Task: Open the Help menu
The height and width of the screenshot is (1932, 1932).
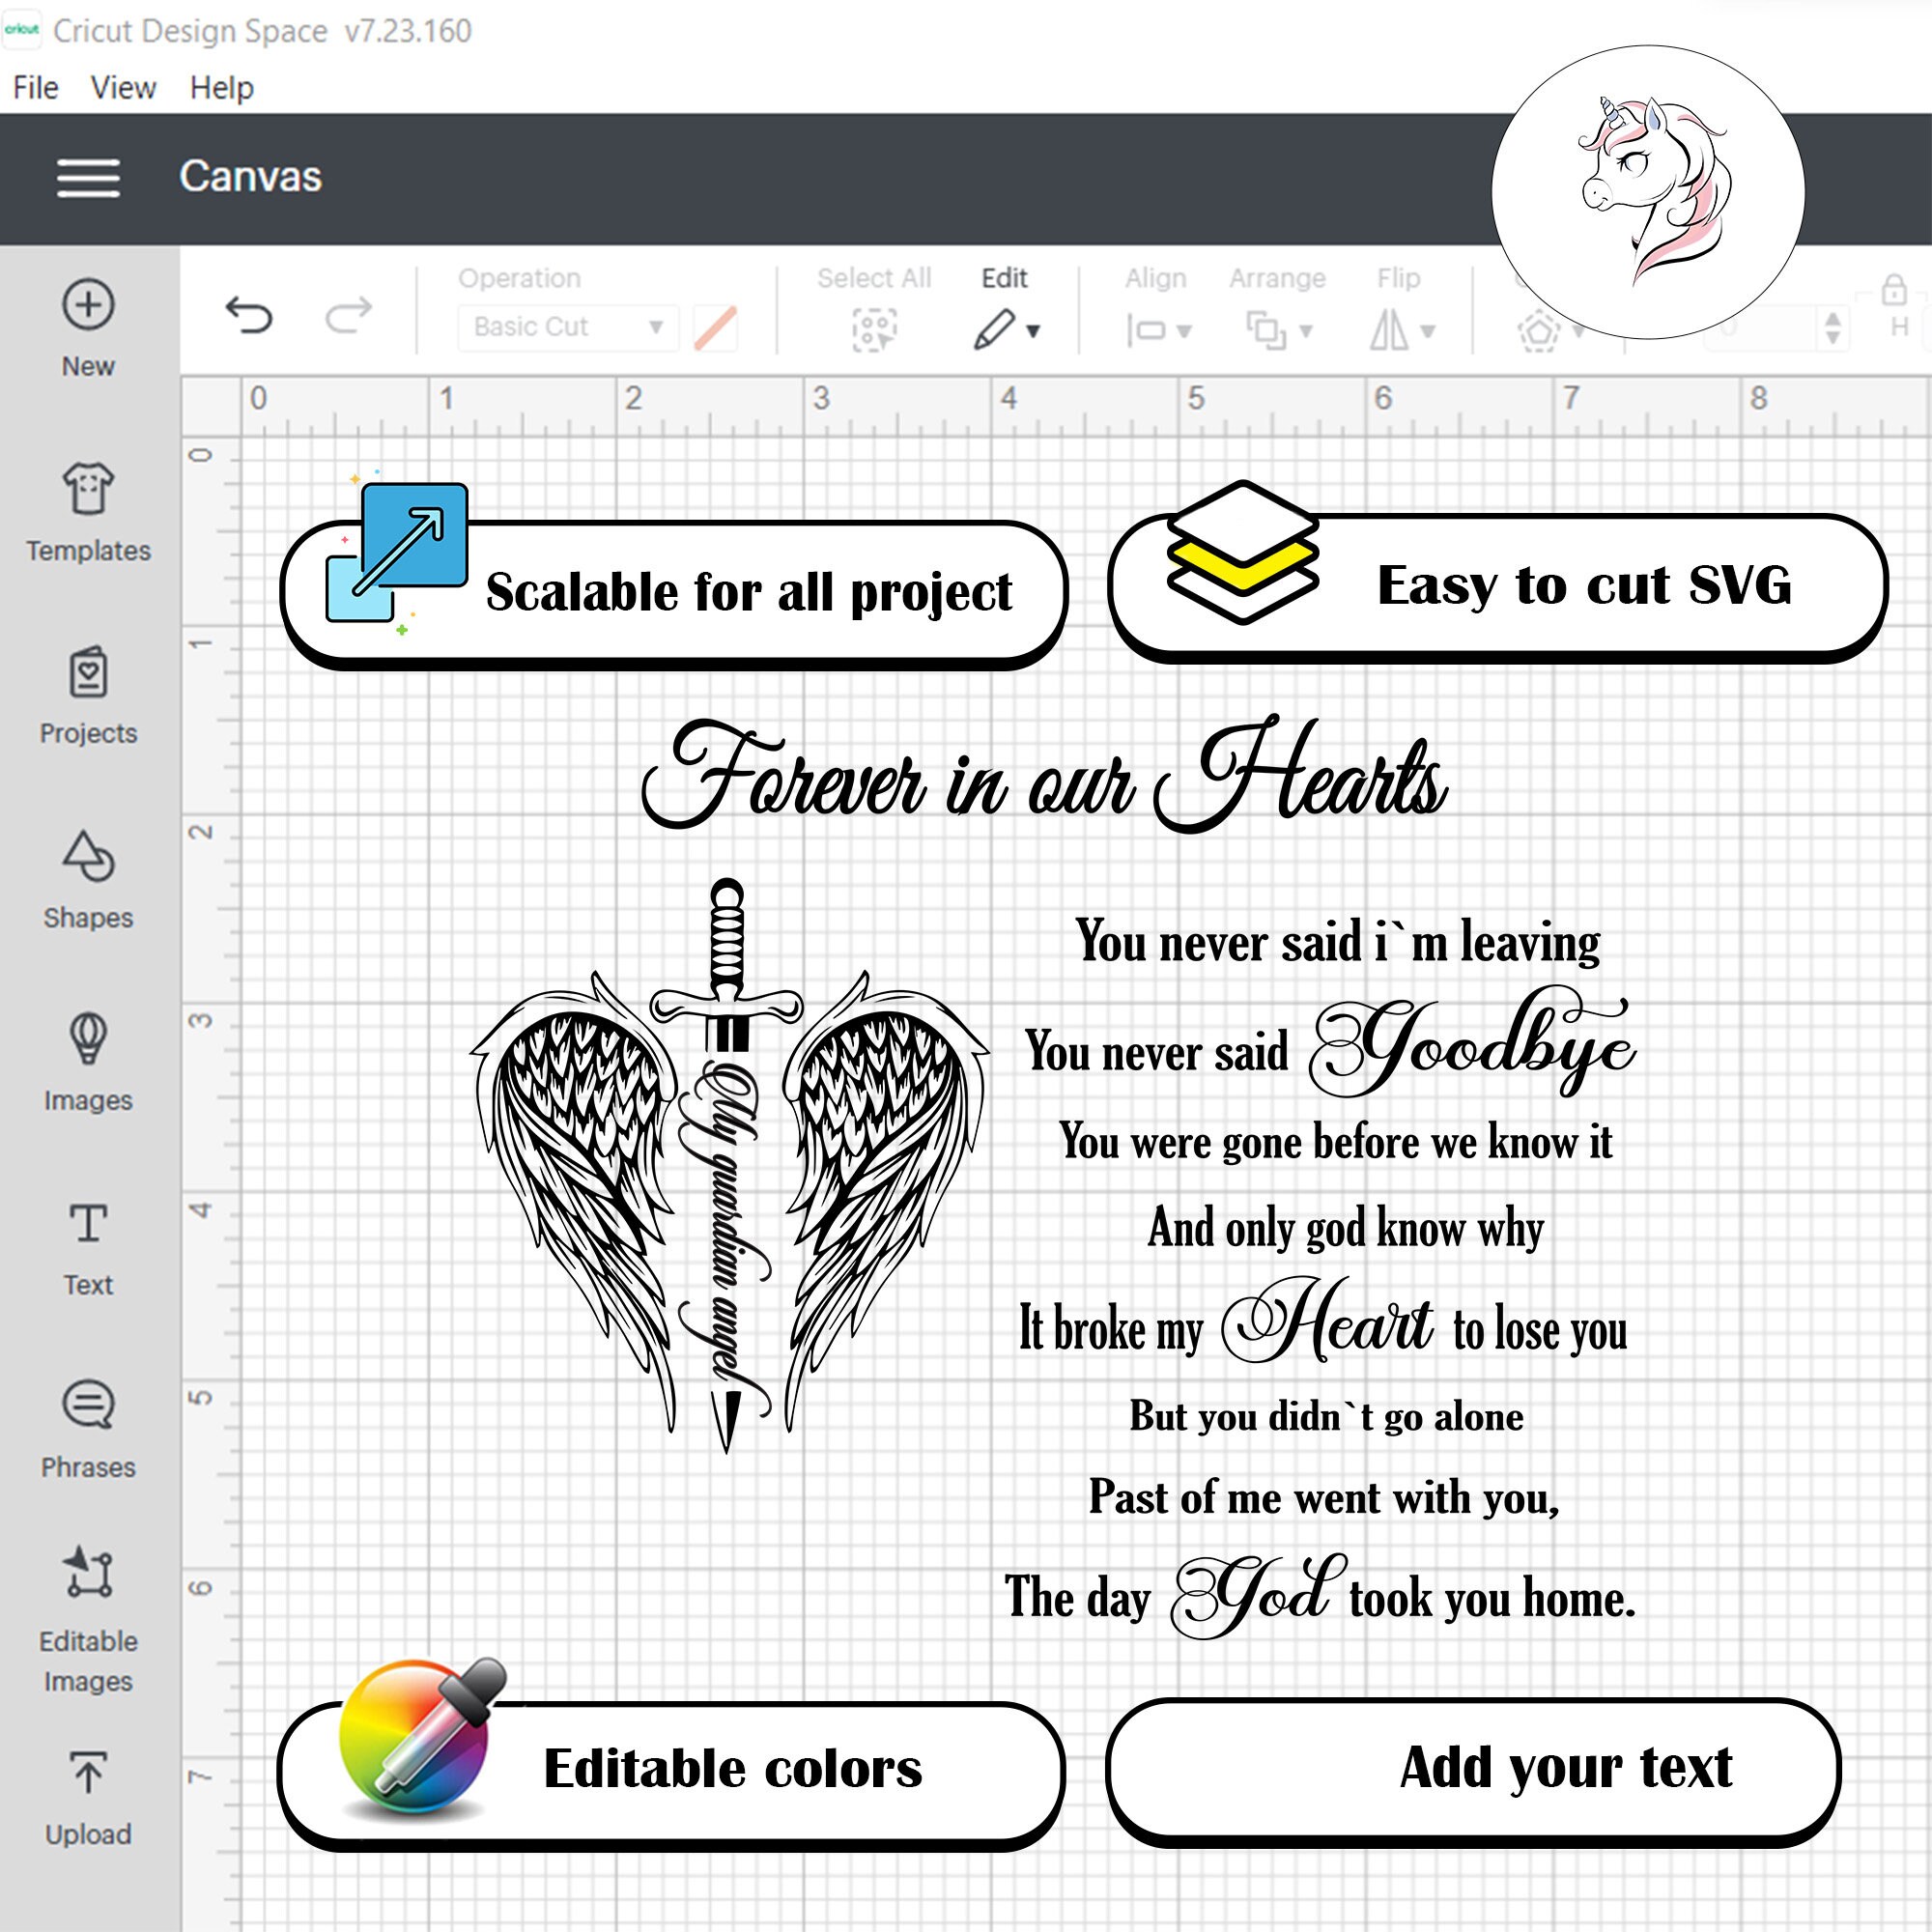Action: coord(221,87)
